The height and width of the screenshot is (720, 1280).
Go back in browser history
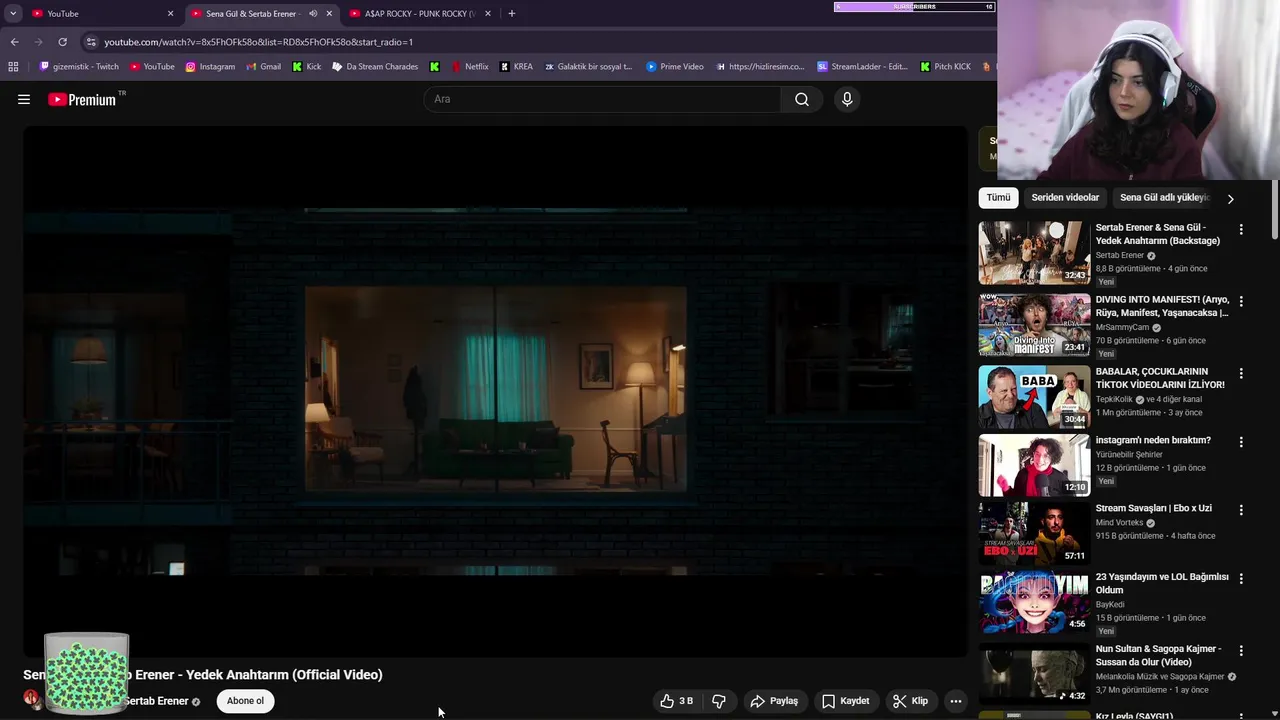tap(14, 42)
